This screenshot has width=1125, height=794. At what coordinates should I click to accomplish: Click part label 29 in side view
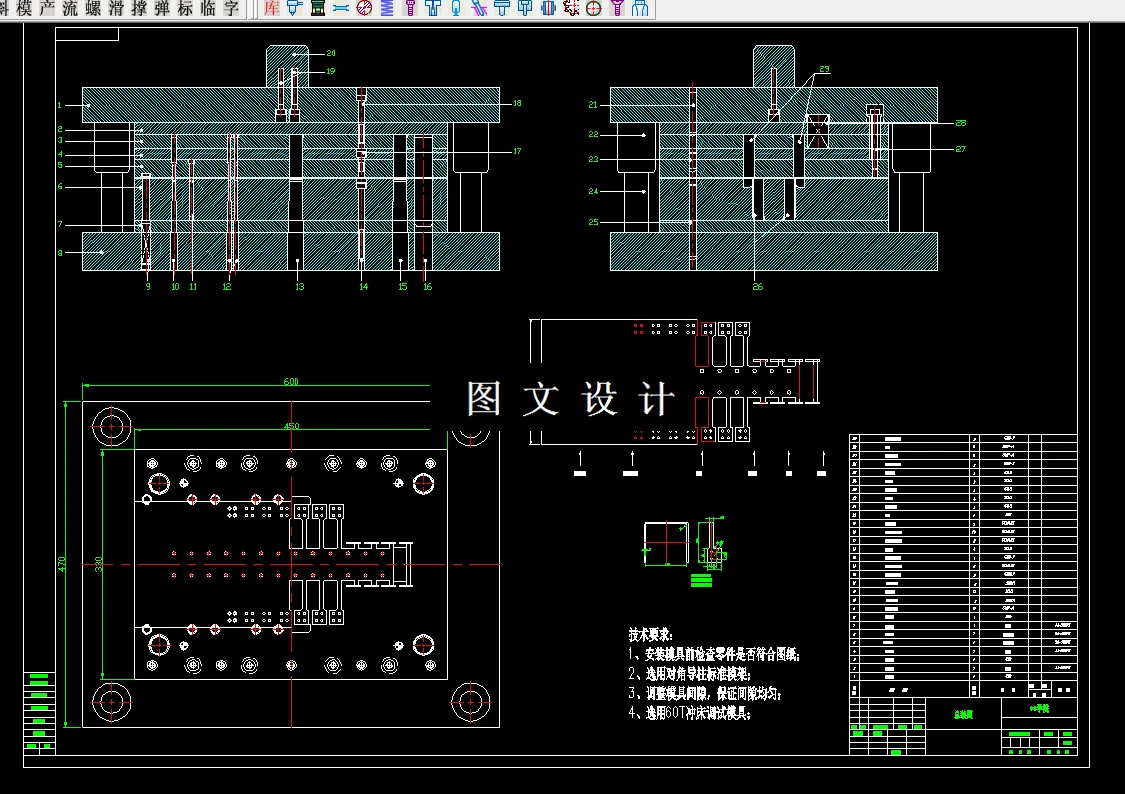pyautogui.click(x=824, y=70)
